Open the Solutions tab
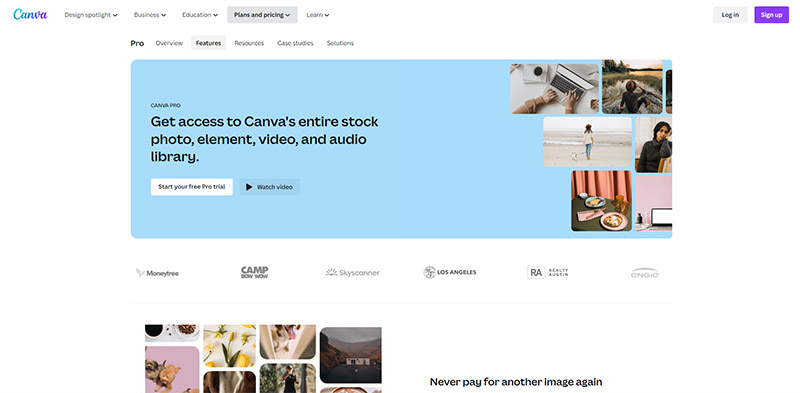Image resolution: width=800 pixels, height=393 pixels. point(340,43)
